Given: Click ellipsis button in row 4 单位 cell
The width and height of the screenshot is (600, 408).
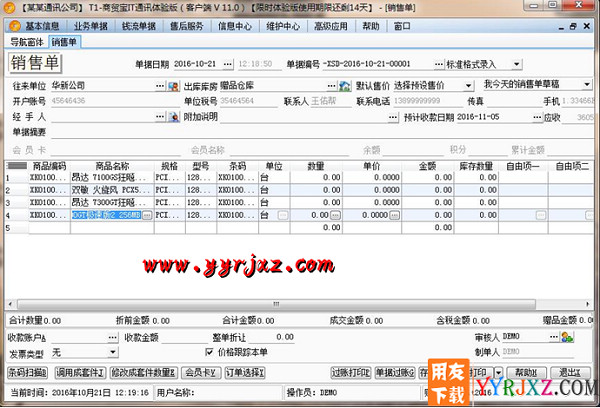Looking at the screenshot, I should coord(283,215).
